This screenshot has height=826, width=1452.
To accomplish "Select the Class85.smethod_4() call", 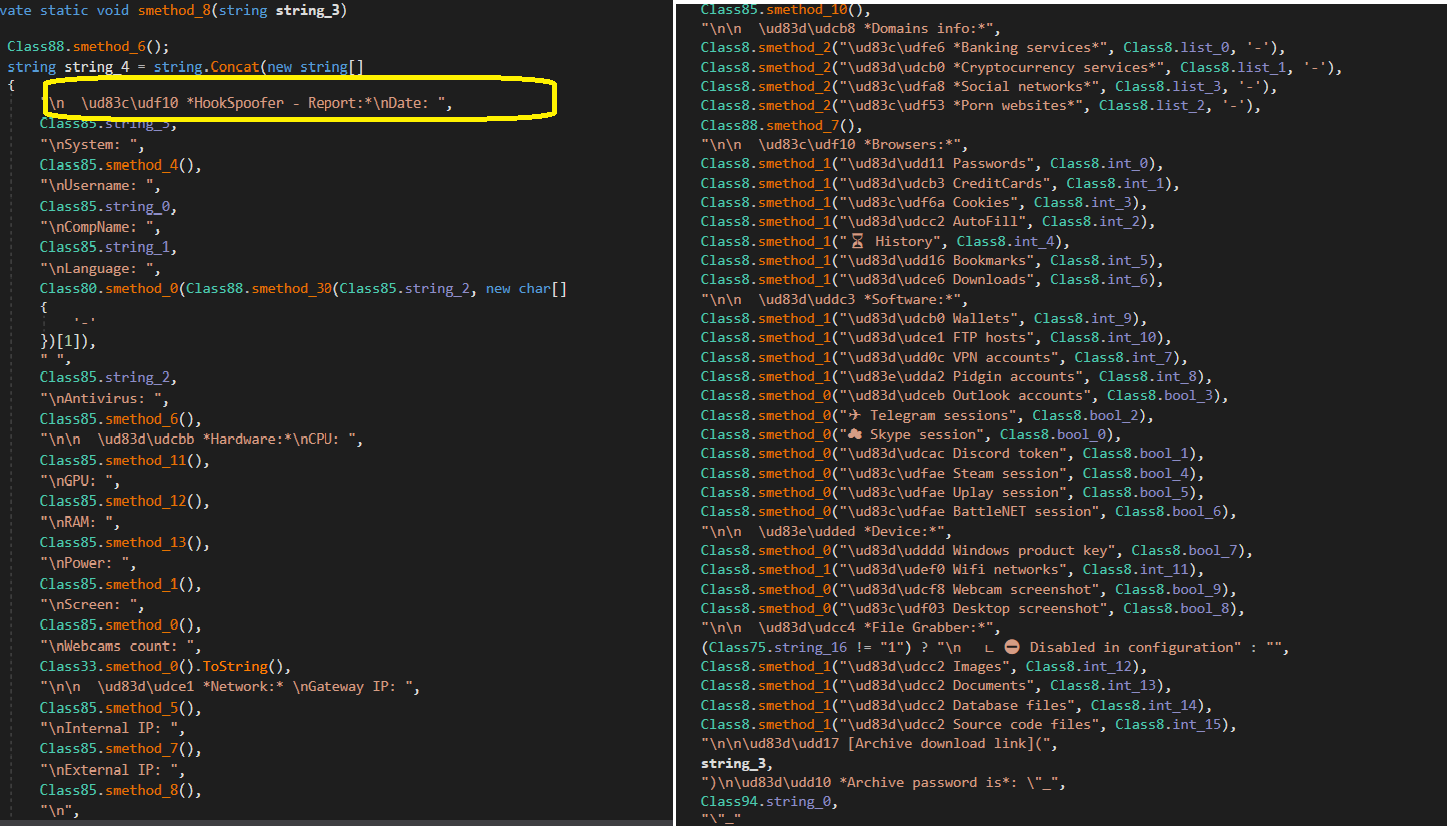I will (x=121, y=165).
